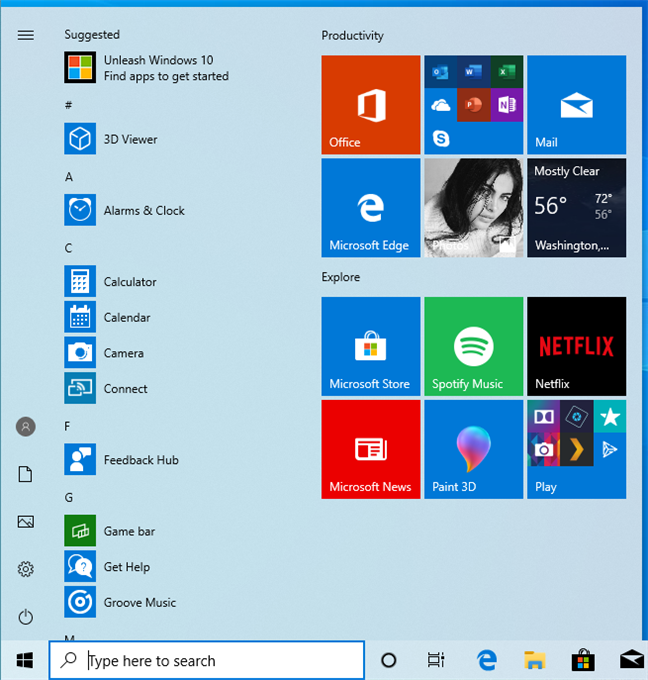Open Settings gear in the Start sidebar
Viewport: 648px width, 680px height.
point(26,569)
